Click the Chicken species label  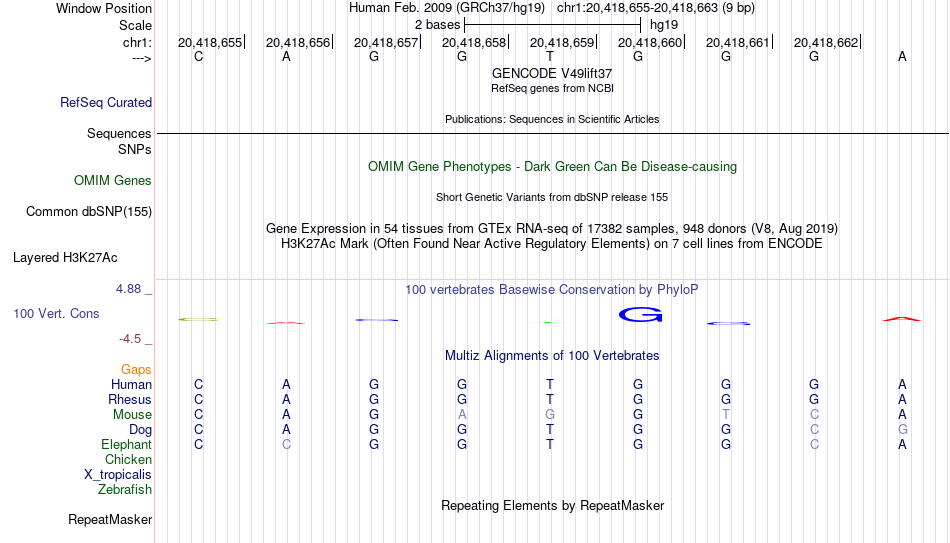(128, 459)
